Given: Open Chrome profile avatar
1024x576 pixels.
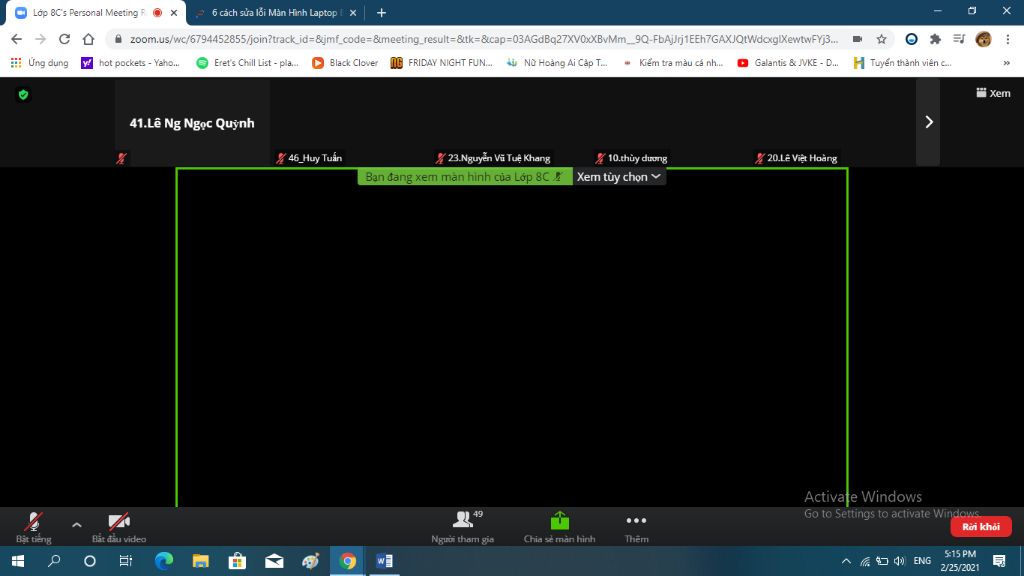Looking at the screenshot, I should pos(984,39).
